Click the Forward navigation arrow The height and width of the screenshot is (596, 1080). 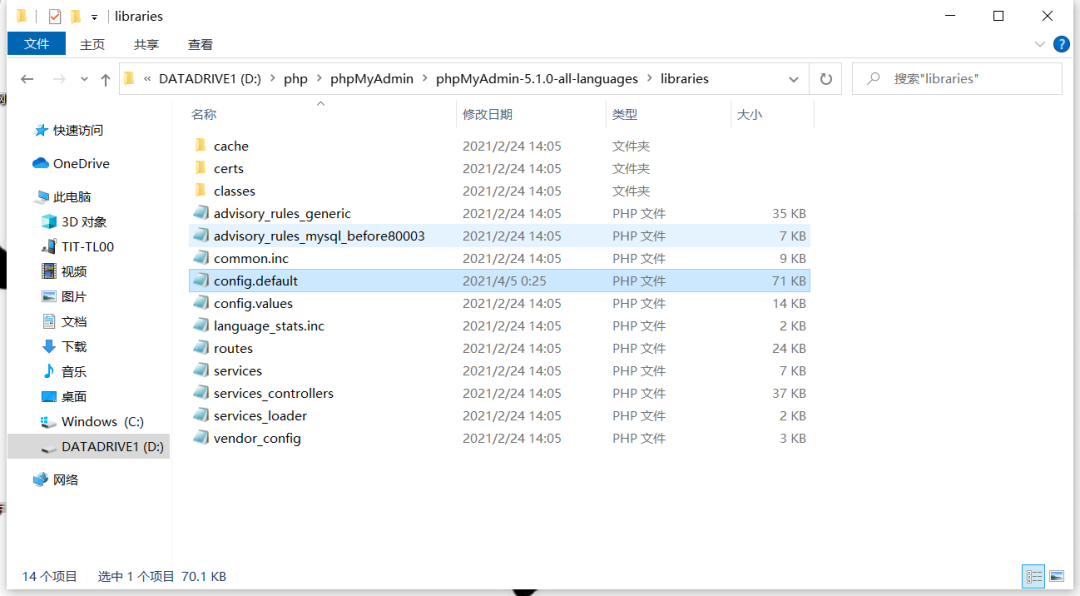tap(59, 79)
